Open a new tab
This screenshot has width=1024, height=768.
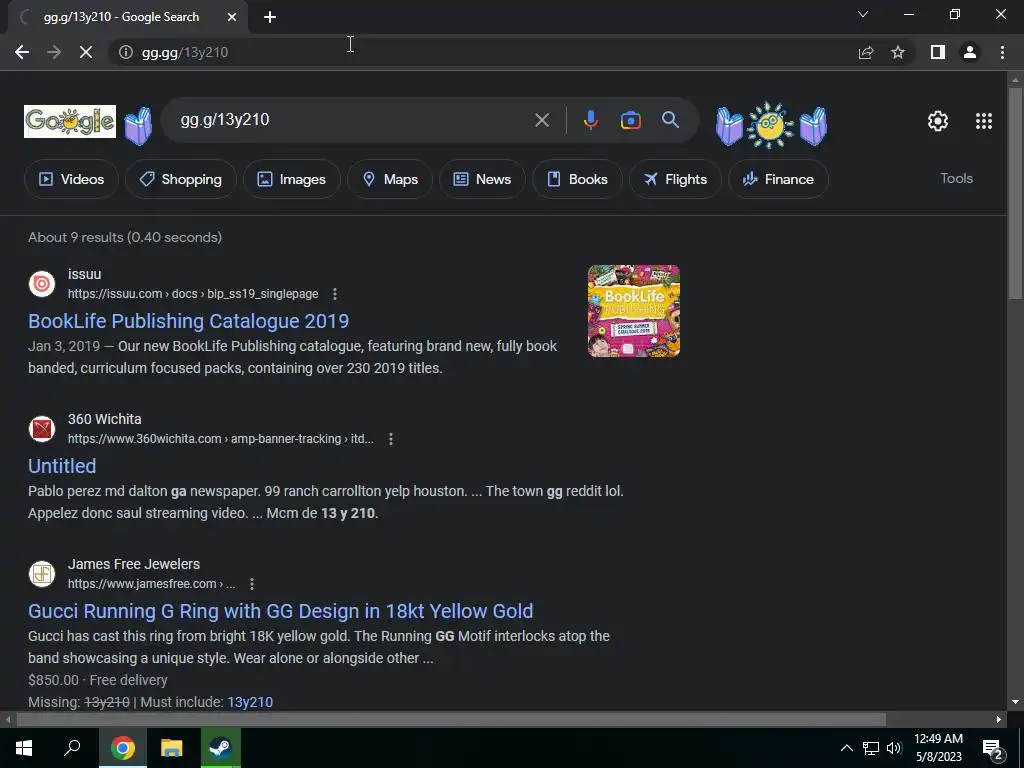(x=270, y=17)
